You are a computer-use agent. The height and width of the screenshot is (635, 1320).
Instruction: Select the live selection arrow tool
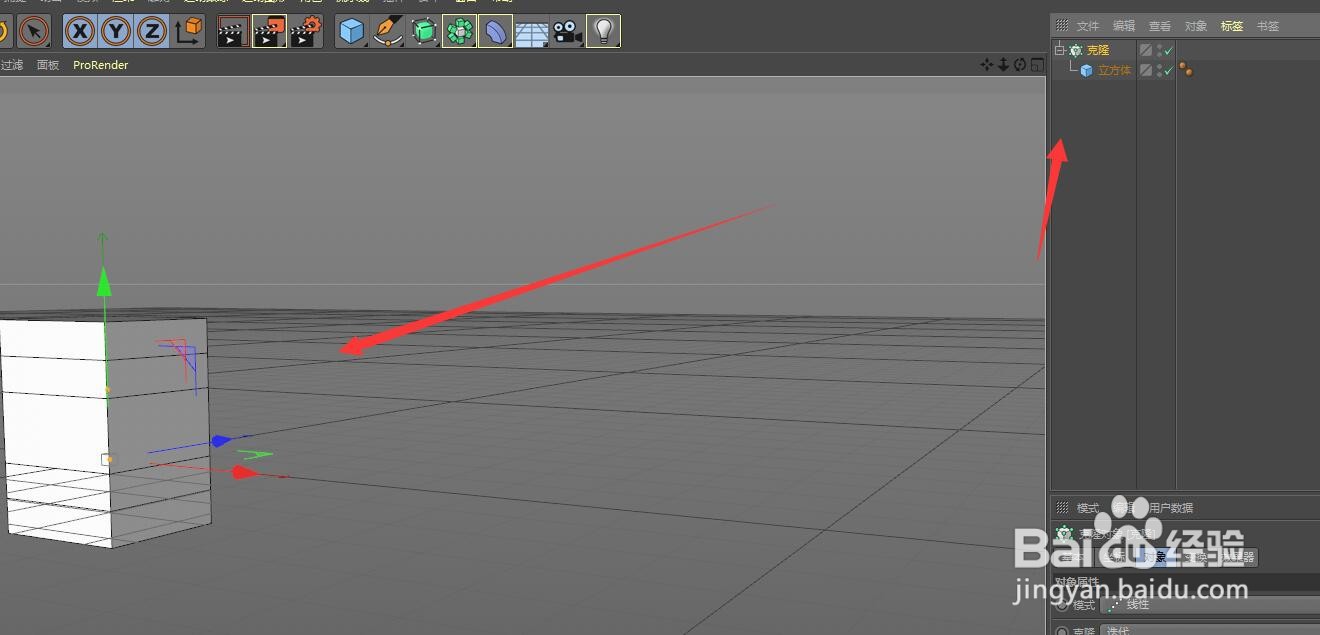(34, 32)
